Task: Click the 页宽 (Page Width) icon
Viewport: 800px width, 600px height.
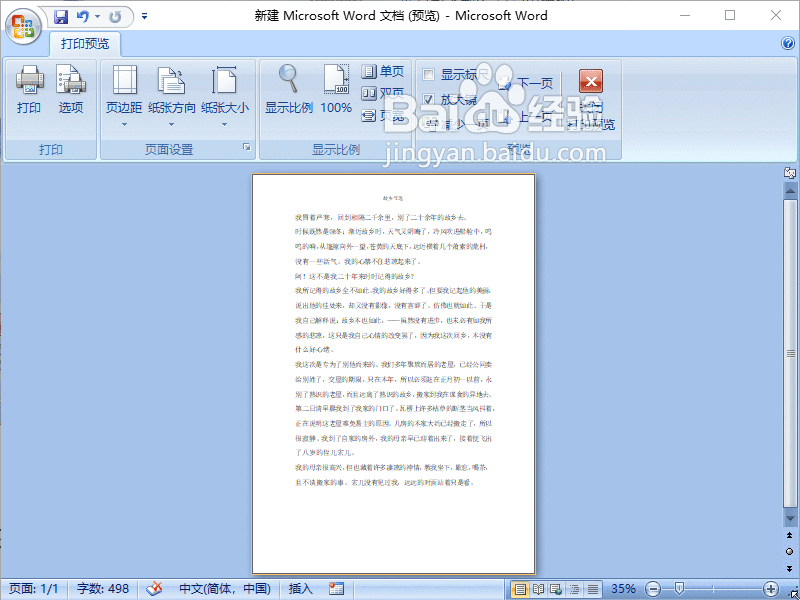Action: 381,113
